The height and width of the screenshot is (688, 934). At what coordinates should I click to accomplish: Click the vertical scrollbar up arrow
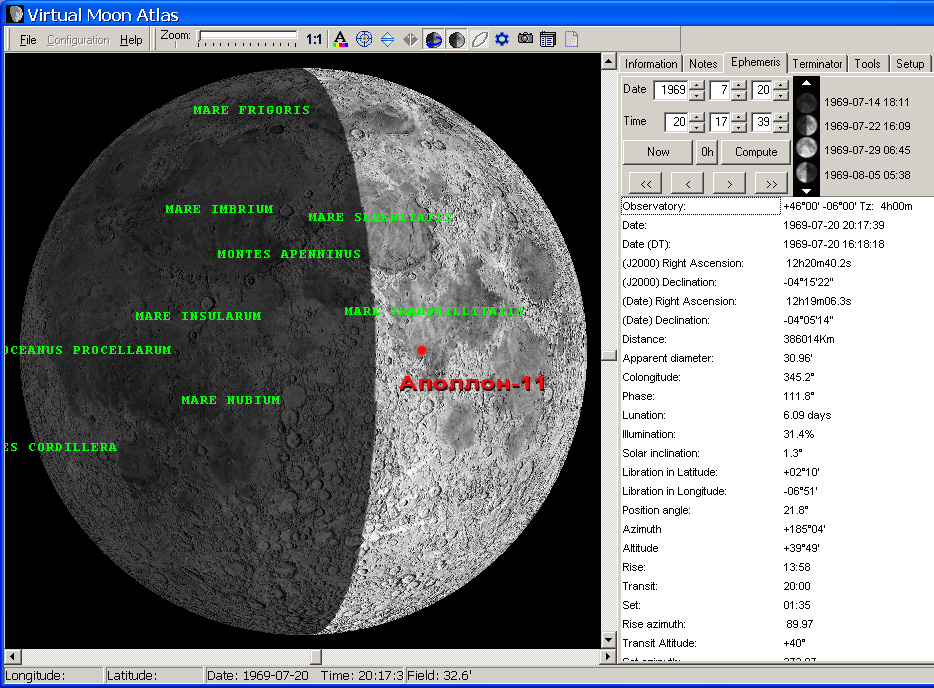coord(608,61)
